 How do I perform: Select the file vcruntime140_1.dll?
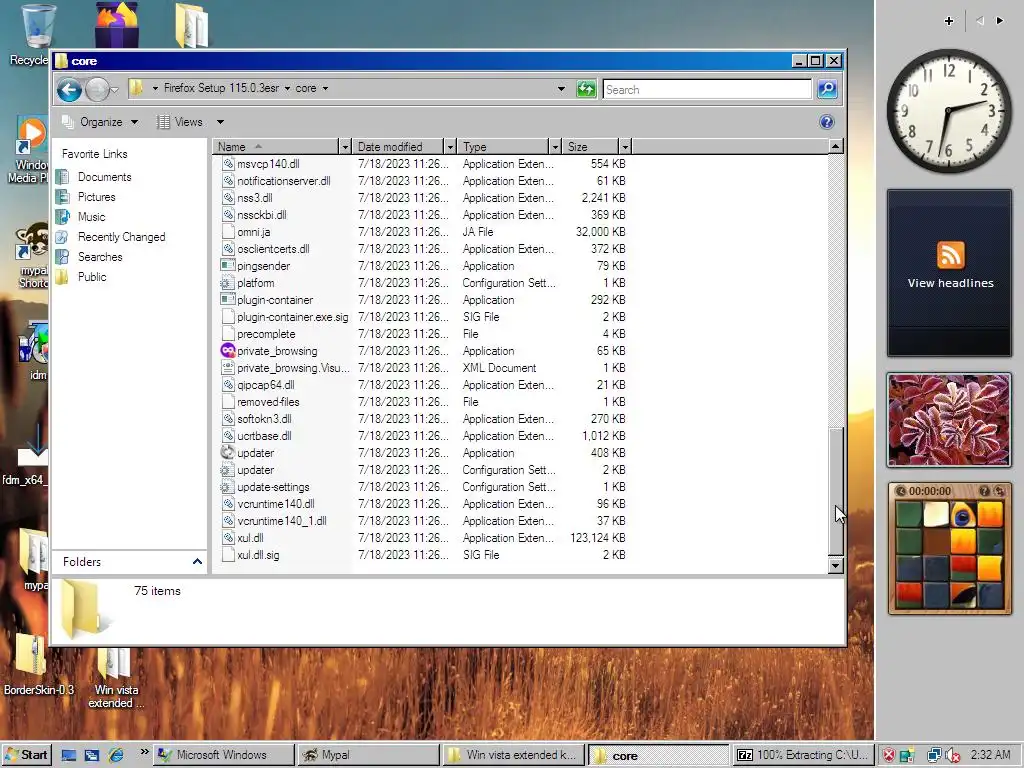point(281,520)
